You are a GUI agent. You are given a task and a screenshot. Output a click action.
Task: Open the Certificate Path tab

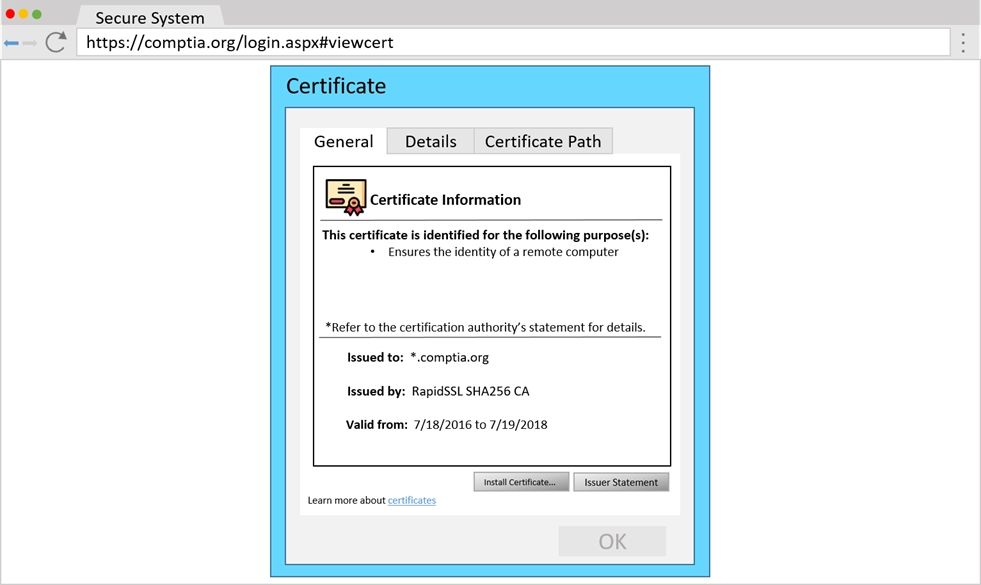point(542,141)
